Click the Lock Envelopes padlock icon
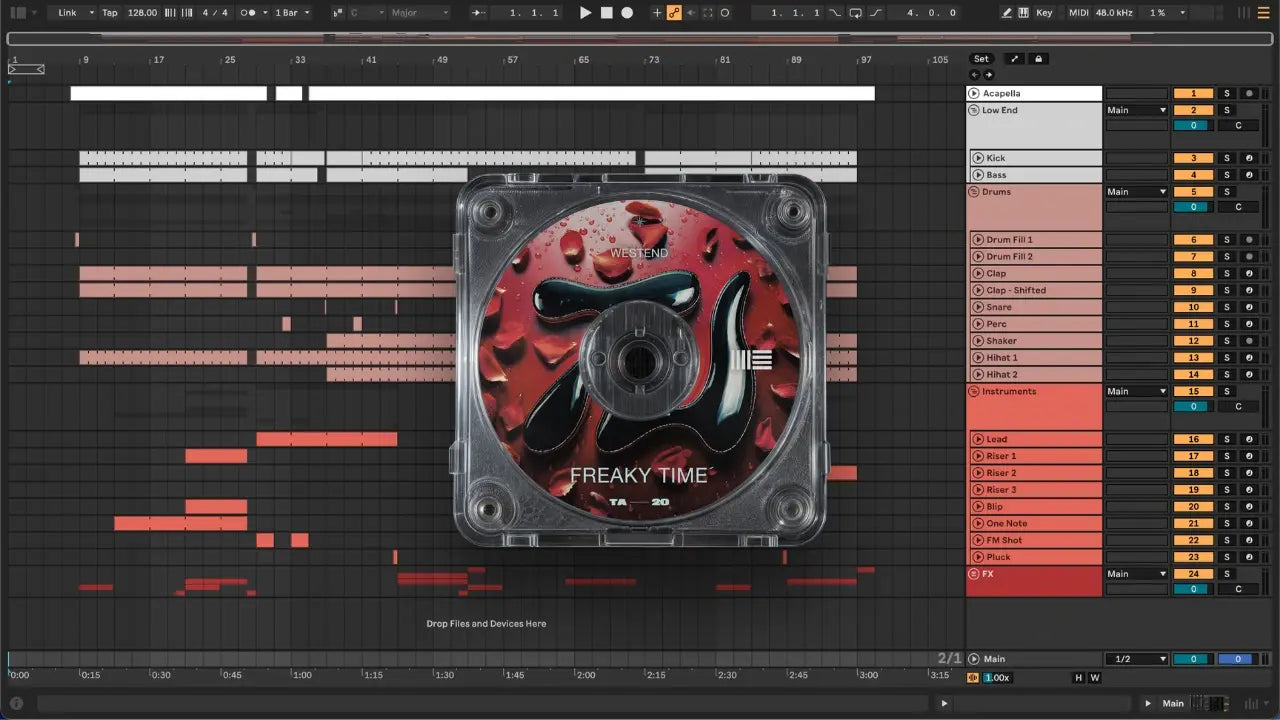Screen dimensions: 1280x720 (x=1039, y=59)
